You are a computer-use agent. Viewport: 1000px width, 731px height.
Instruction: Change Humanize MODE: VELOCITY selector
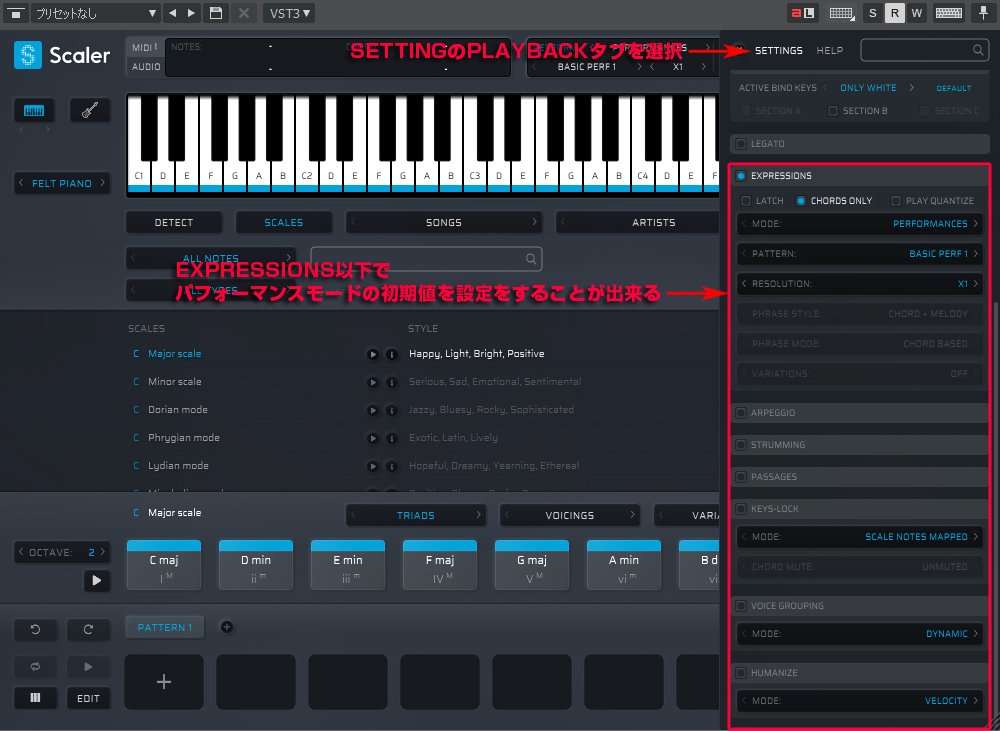(859, 701)
